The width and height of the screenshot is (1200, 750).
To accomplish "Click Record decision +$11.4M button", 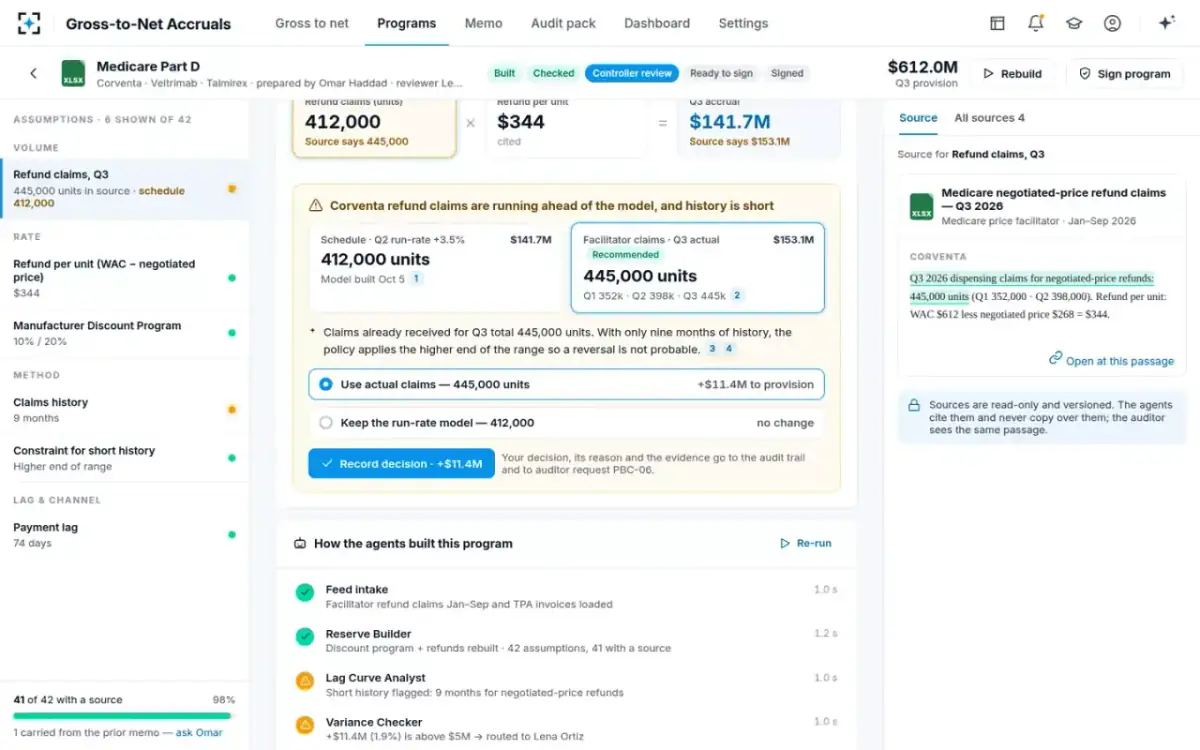I will coord(401,464).
